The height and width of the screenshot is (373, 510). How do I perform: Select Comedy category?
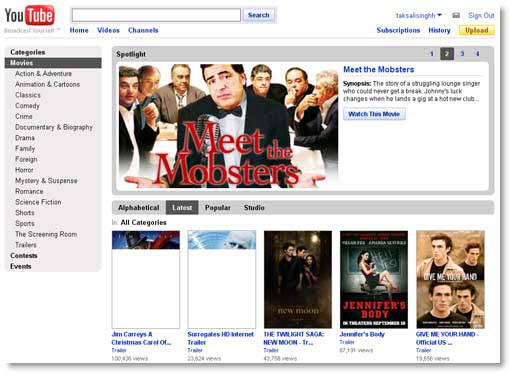coord(27,106)
